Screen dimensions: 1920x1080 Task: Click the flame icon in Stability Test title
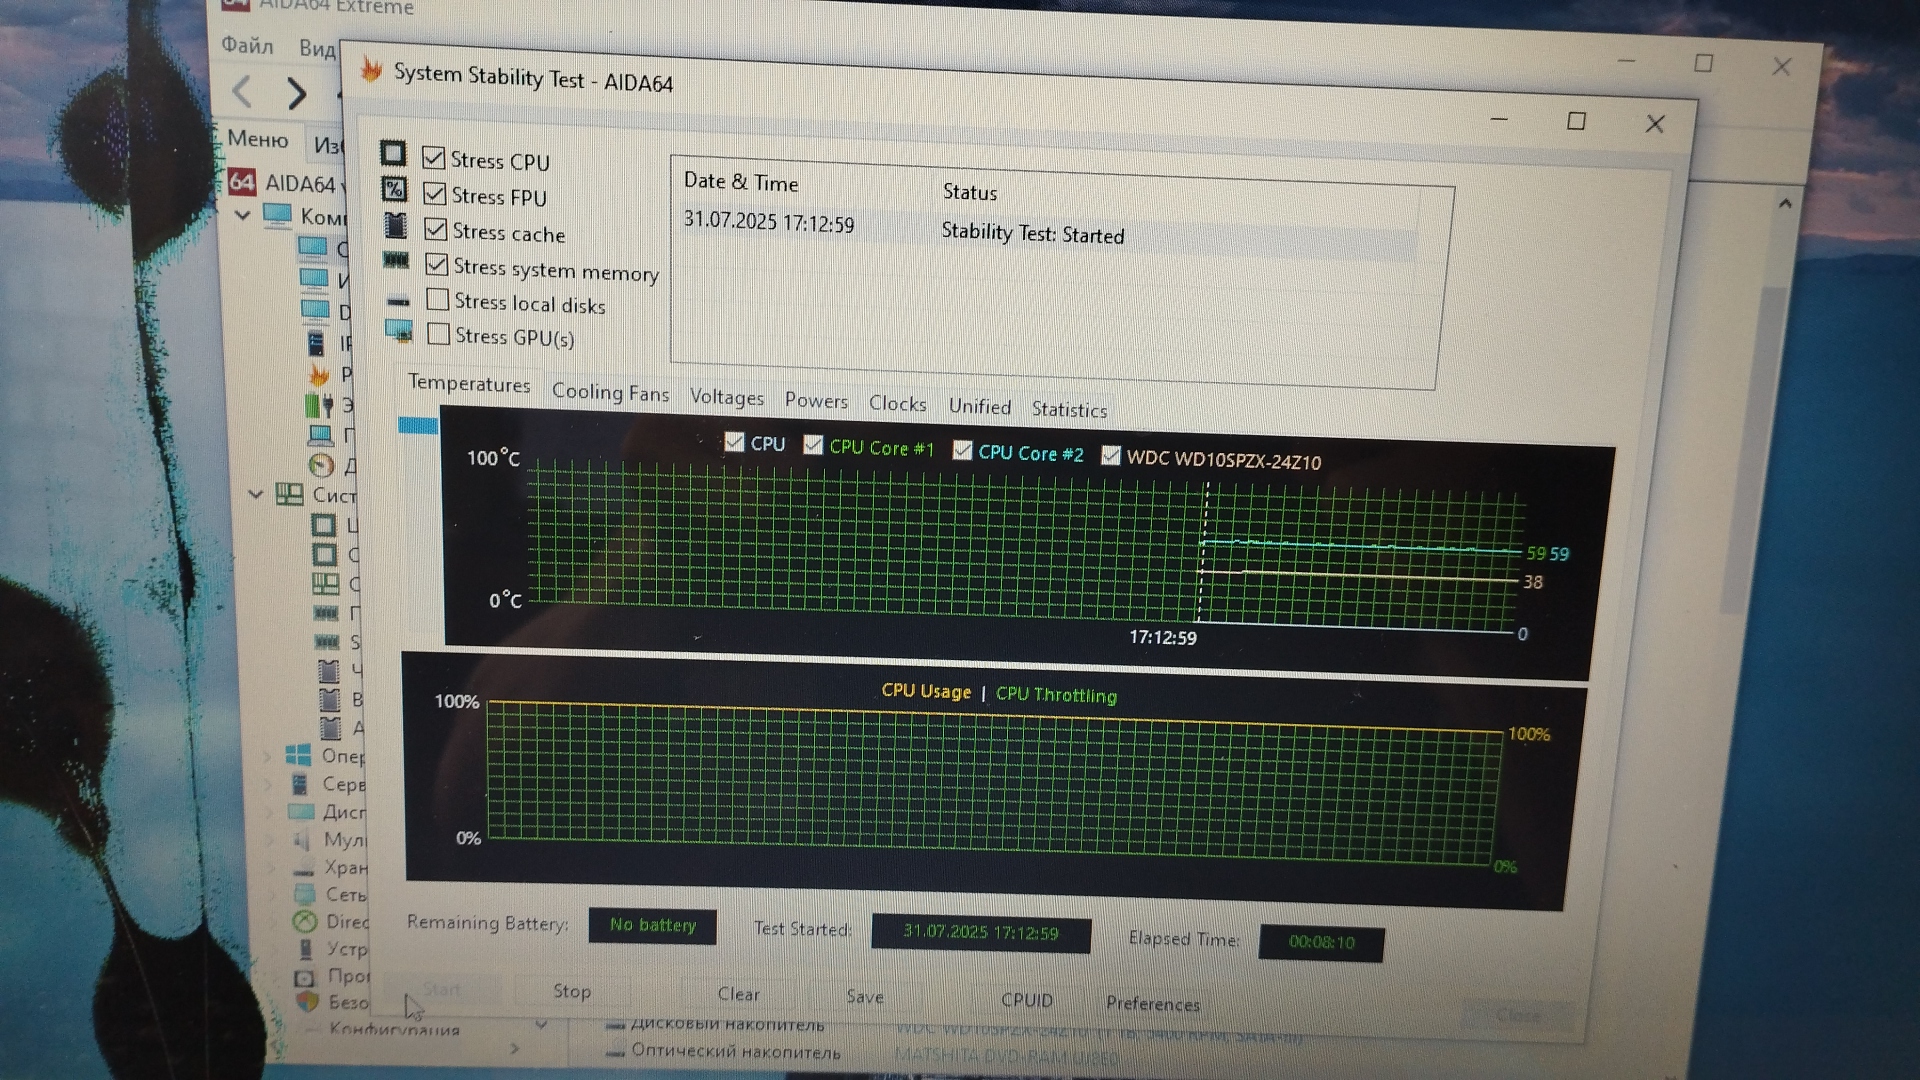click(372, 70)
